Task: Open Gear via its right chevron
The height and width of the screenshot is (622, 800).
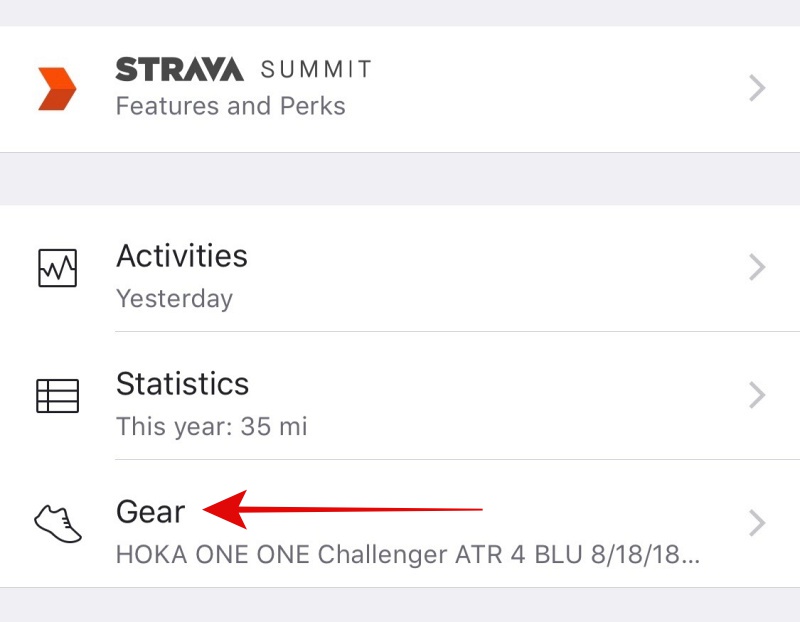Action: pos(757,523)
